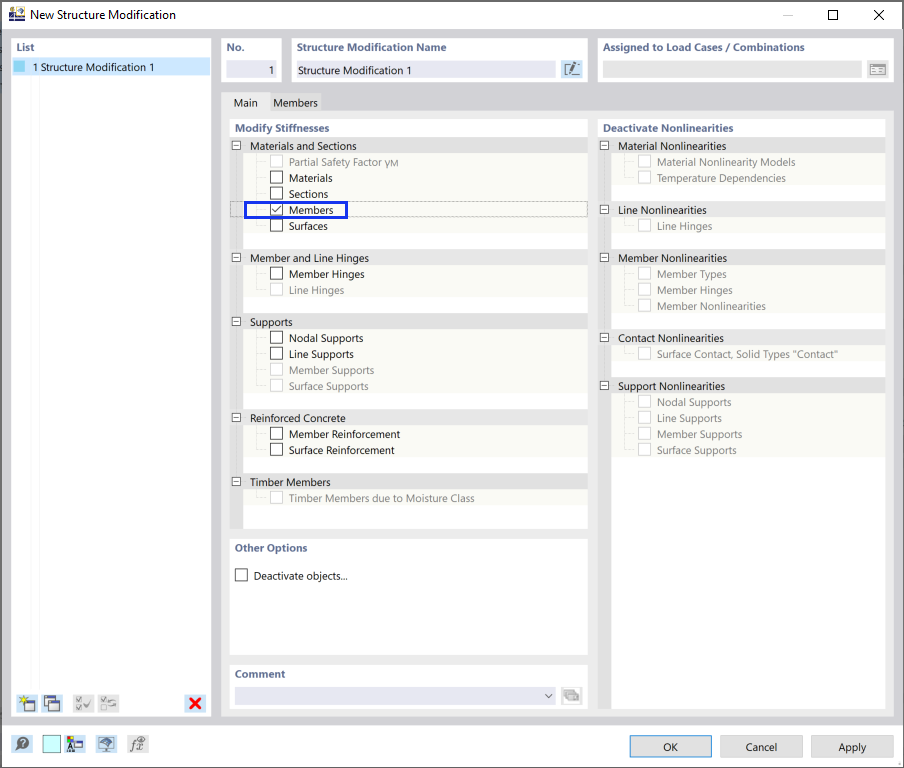
Task: Click the 'Material Nonlinearity Models' label
Action: pyautogui.click(x=726, y=162)
